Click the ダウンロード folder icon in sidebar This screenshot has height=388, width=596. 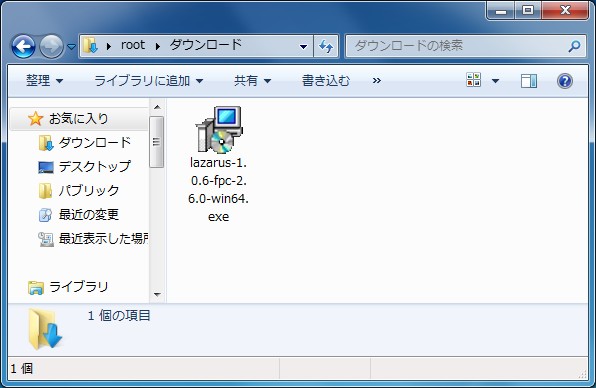click(46, 143)
